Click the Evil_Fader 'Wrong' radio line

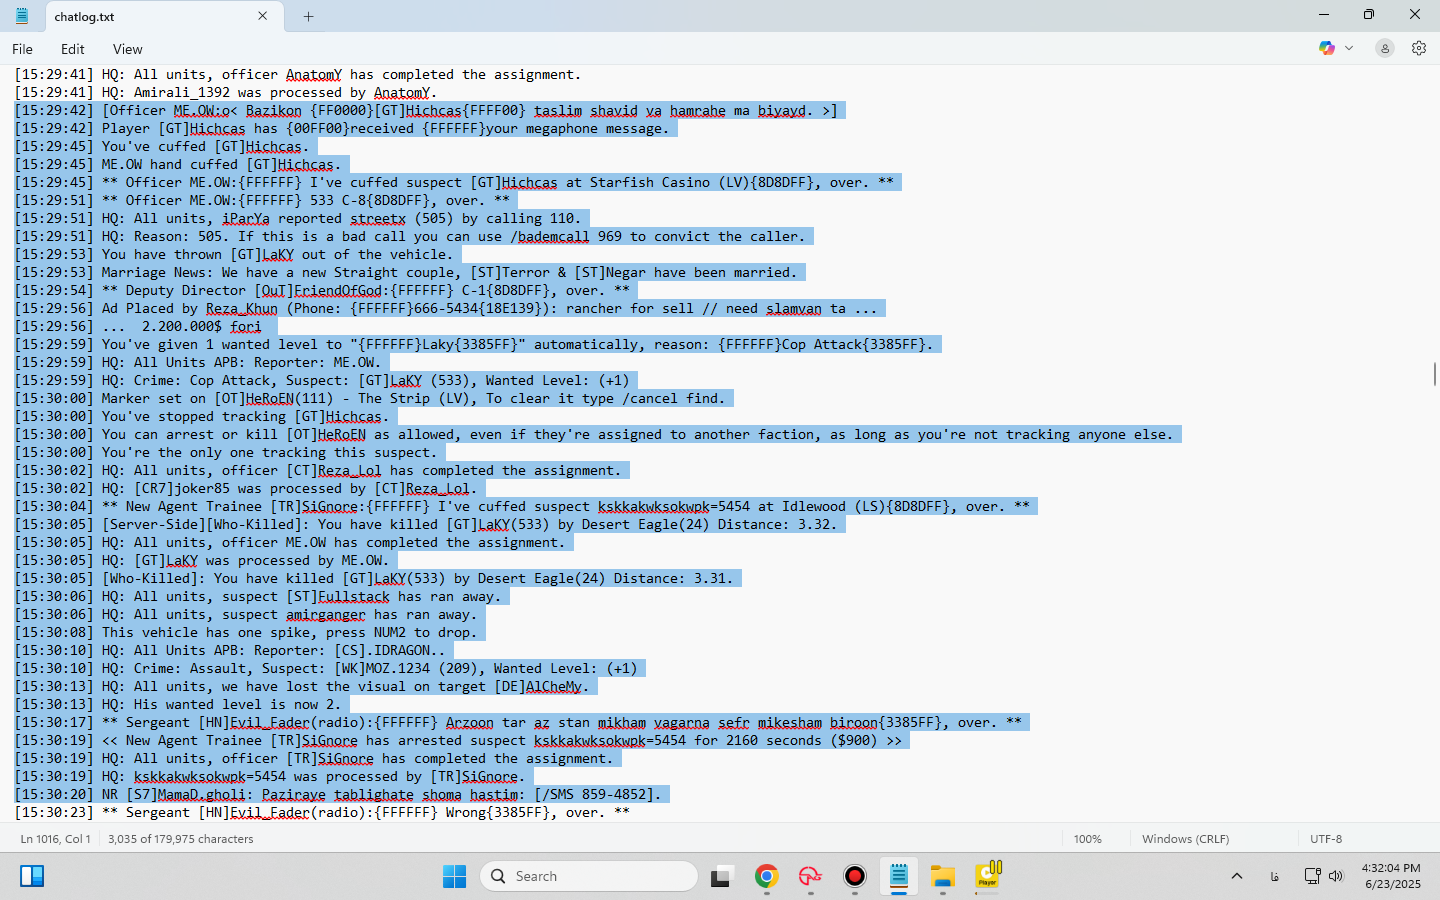coord(322,812)
